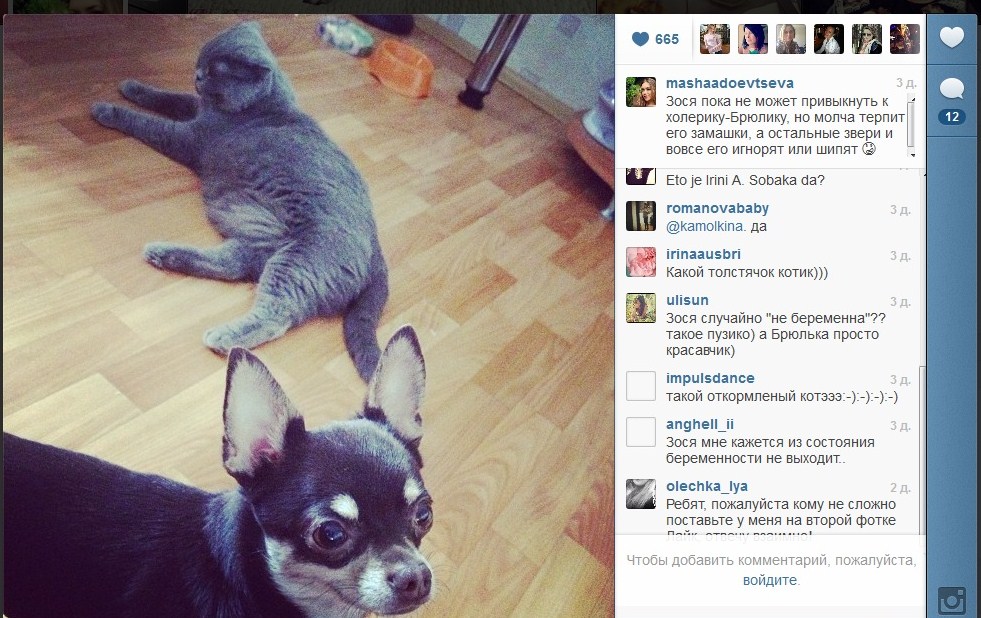Image resolution: width=981 pixels, height=618 pixels.
Task: Open the last liker avatar in the row
Action: click(x=905, y=39)
